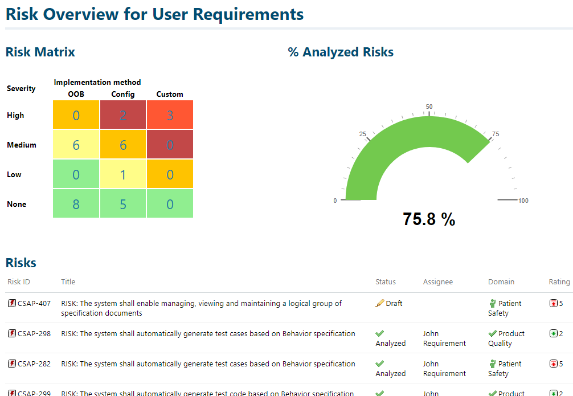
Task: Click the risk icon next to CSAP-298
Action: (x=12, y=333)
